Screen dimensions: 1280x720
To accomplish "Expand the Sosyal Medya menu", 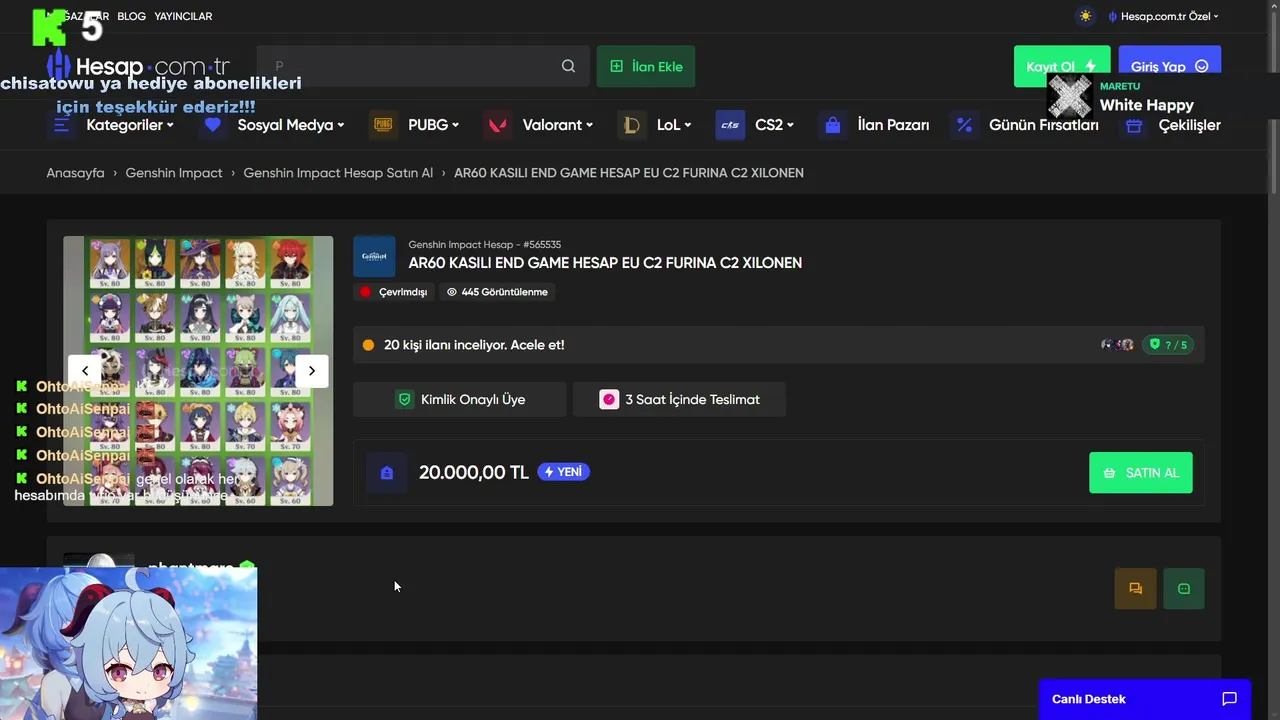I will coord(290,125).
